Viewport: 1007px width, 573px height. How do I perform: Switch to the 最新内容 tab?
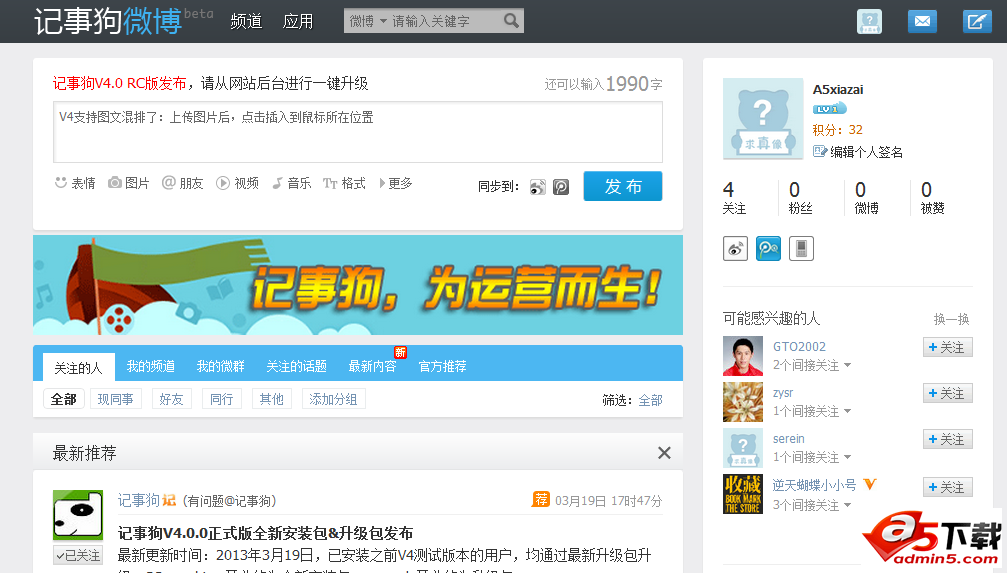tap(372, 366)
